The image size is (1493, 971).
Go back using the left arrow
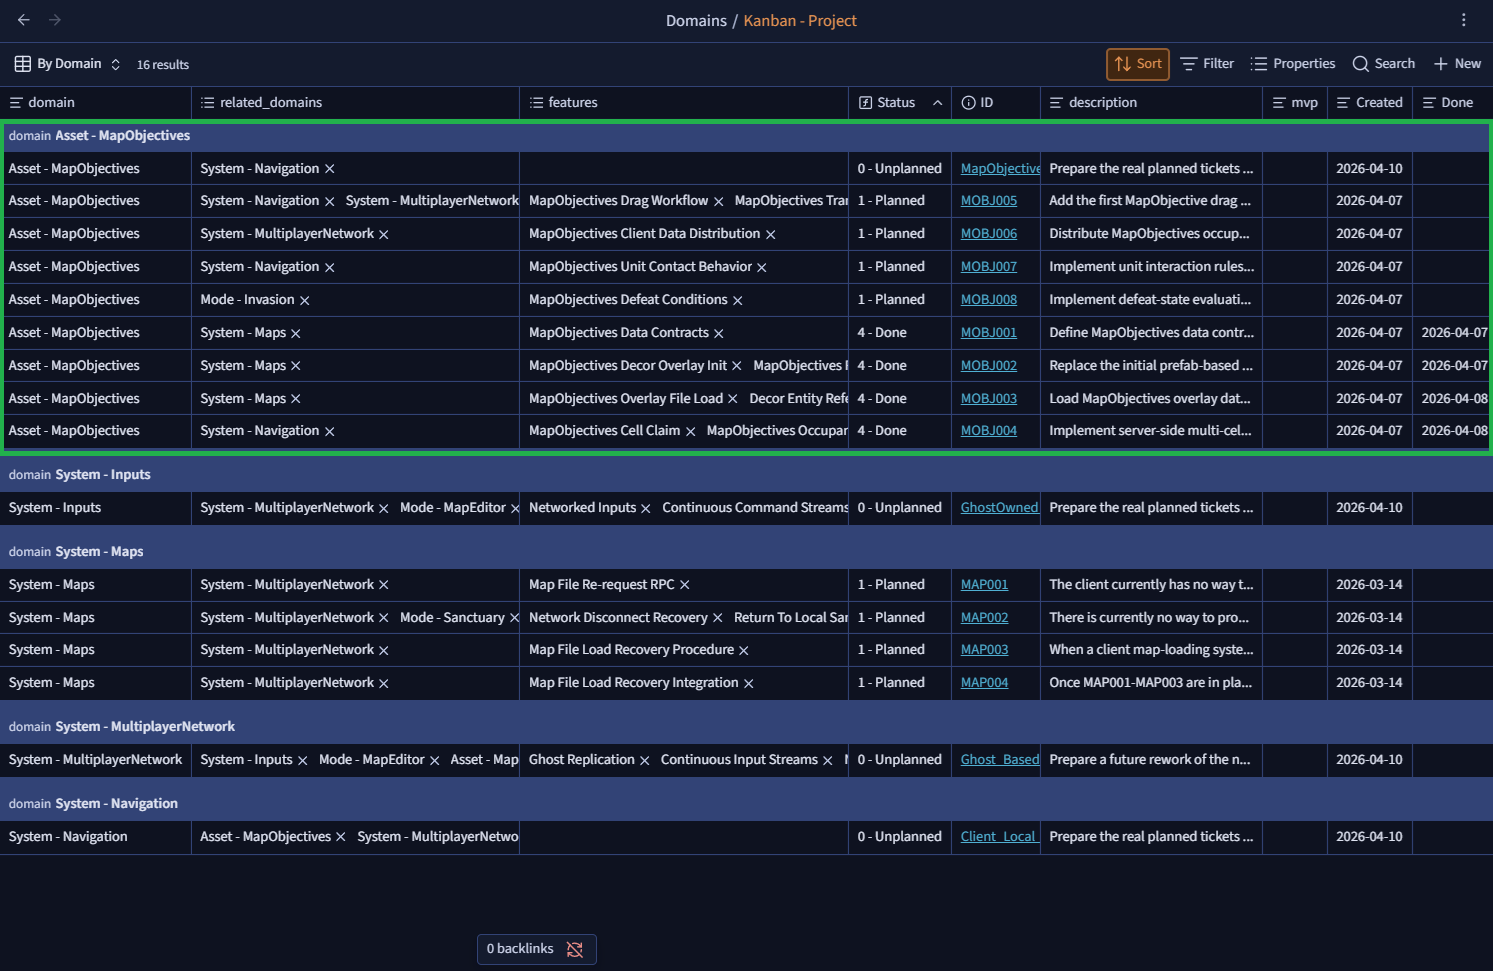click(x=24, y=20)
